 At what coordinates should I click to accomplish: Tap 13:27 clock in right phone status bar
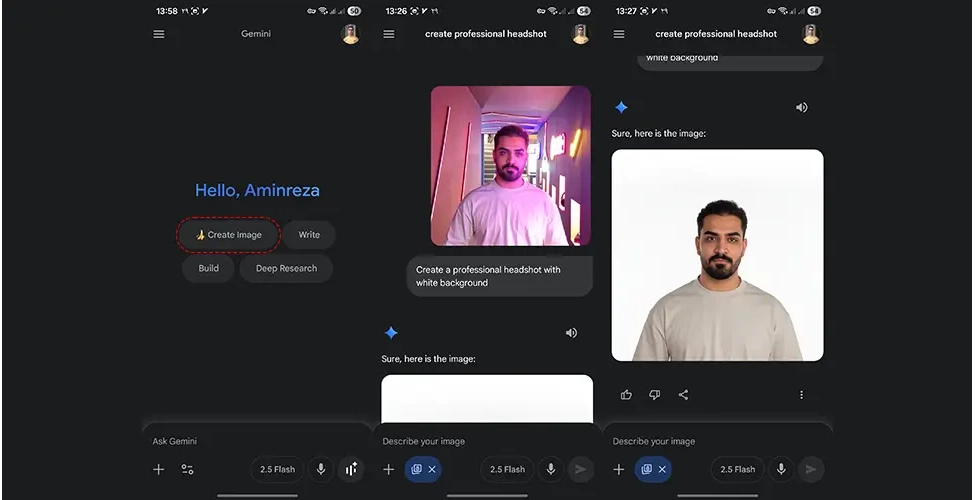(626, 11)
